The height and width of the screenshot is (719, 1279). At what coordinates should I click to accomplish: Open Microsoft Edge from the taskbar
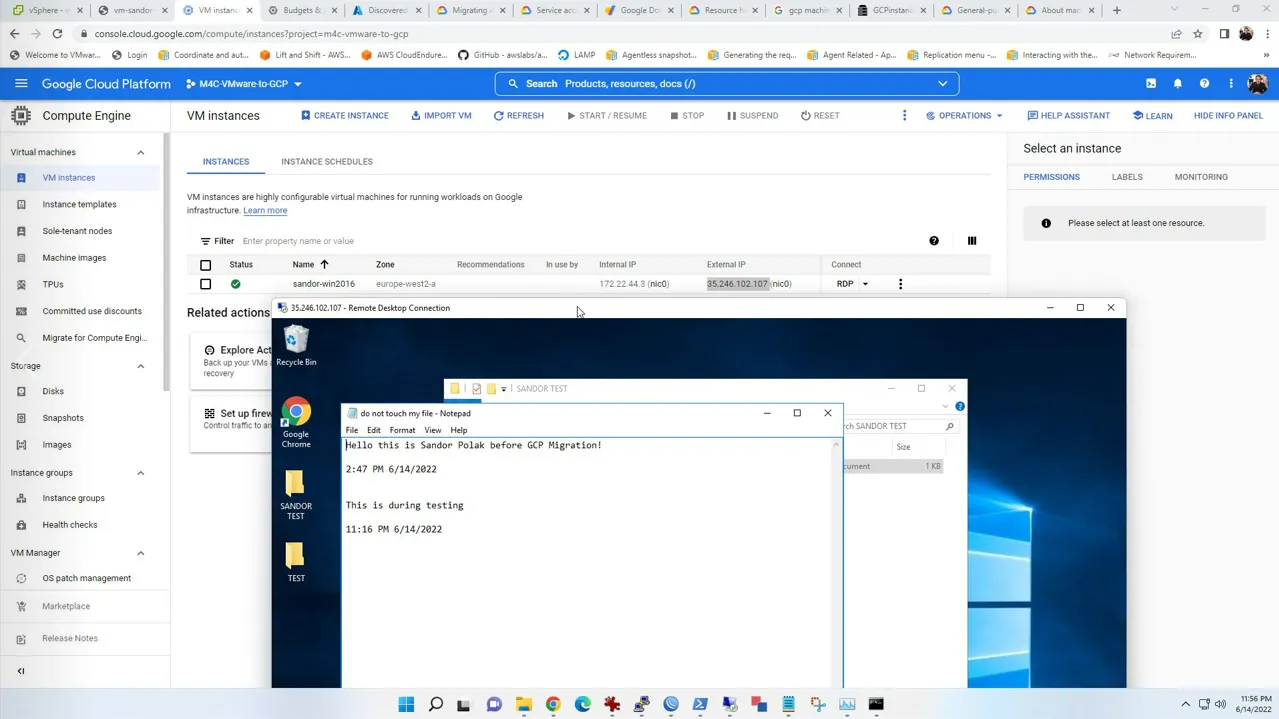coord(583,704)
